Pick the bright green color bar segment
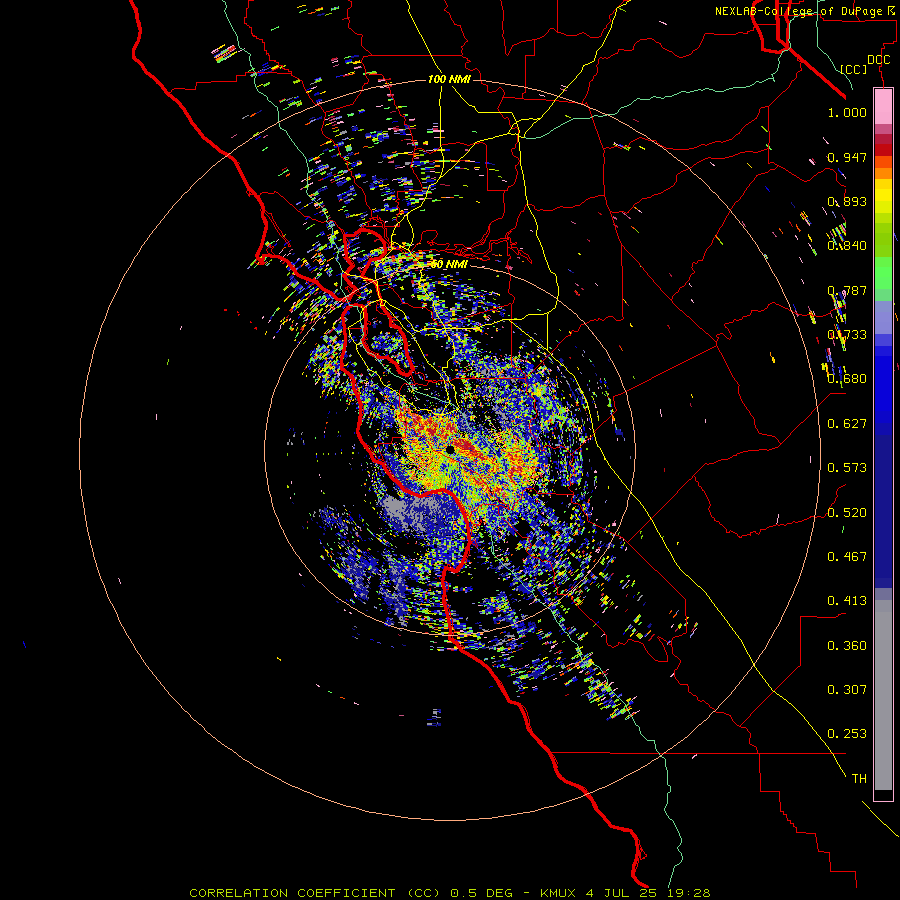Screen dimensions: 900x900 [883, 273]
